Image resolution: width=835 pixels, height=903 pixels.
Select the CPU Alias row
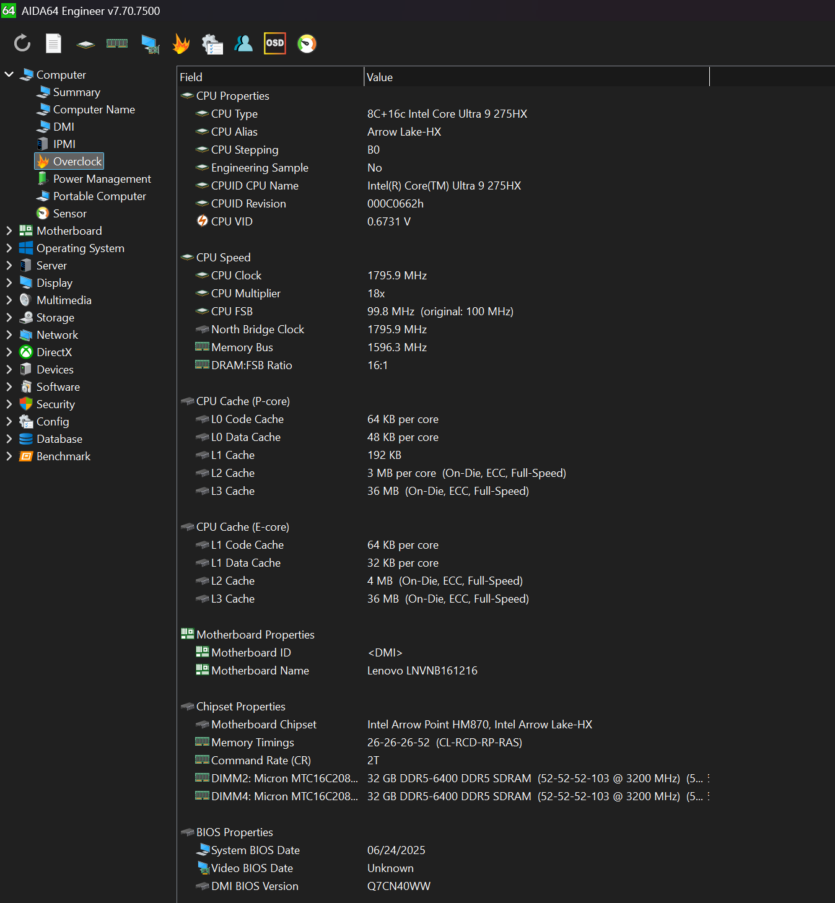point(445,132)
